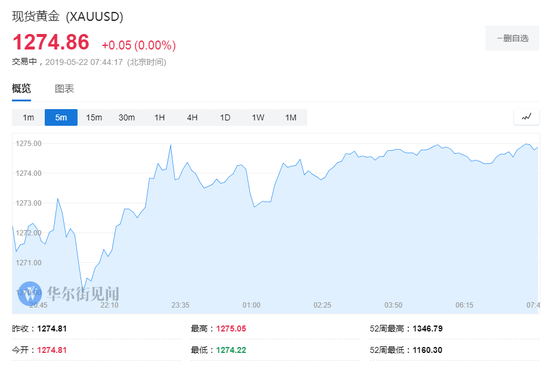Click the 删自选 remove-from-watchlist button

point(512,38)
